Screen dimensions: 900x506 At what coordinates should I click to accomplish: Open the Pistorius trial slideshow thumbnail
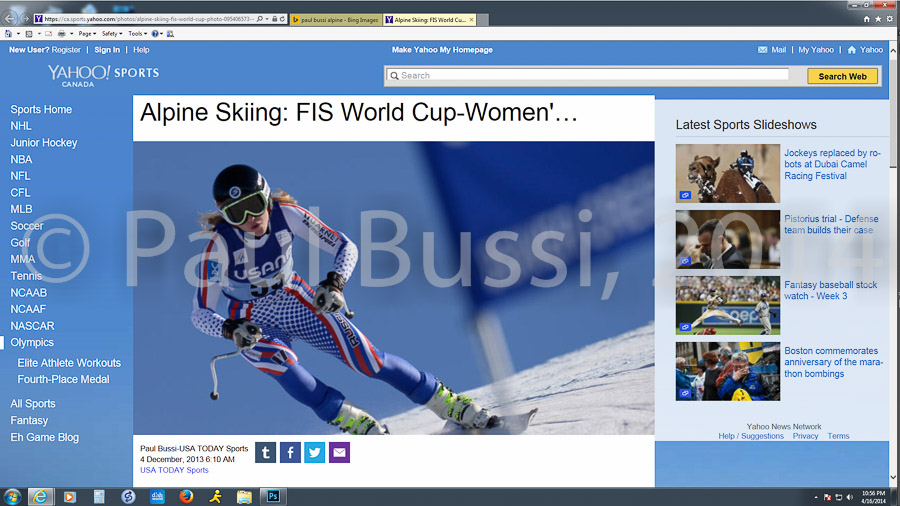pos(727,239)
